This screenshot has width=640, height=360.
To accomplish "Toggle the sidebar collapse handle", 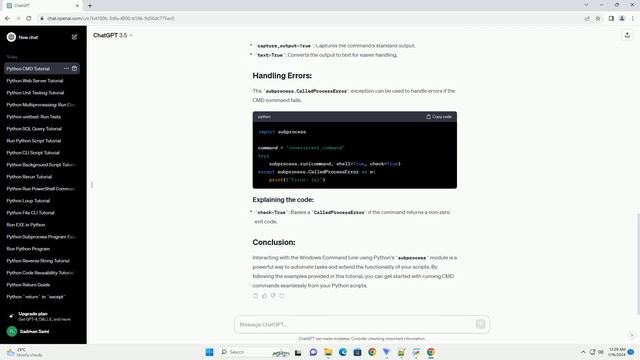I will click(92, 185).
